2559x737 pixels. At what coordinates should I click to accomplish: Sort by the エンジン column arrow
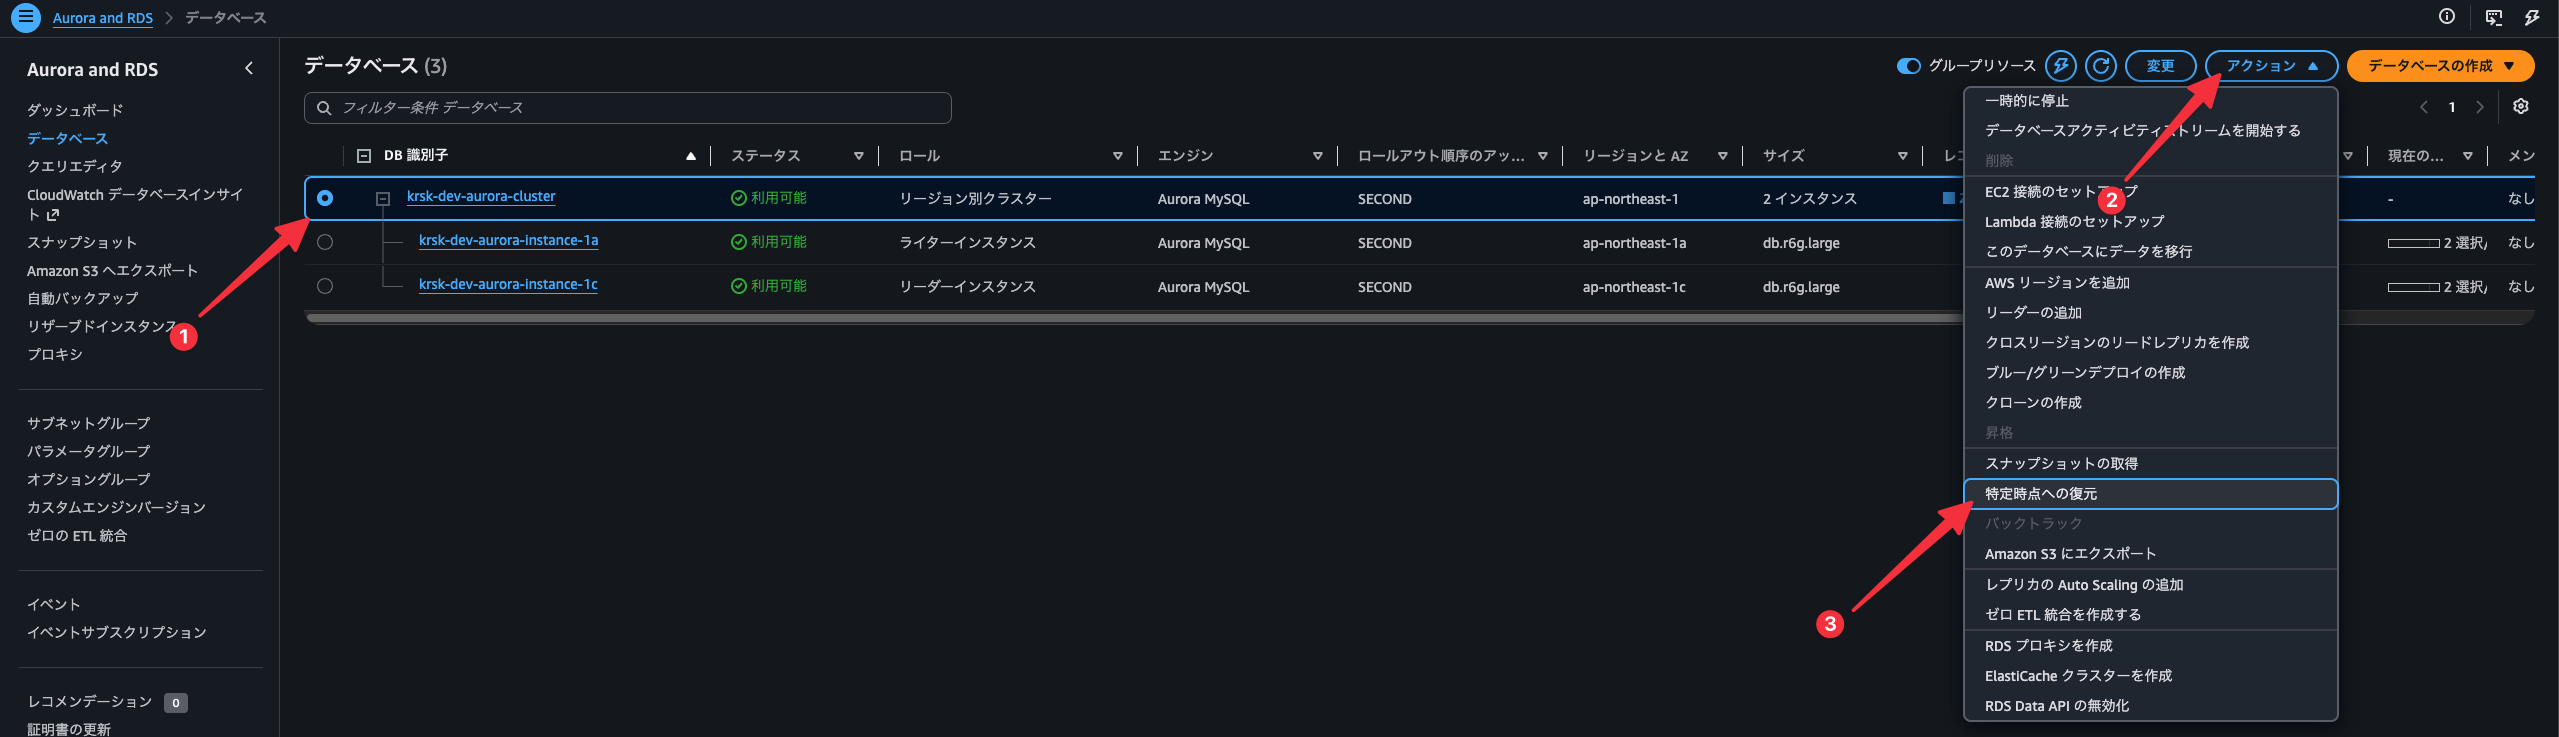(x=1318, y=156)
